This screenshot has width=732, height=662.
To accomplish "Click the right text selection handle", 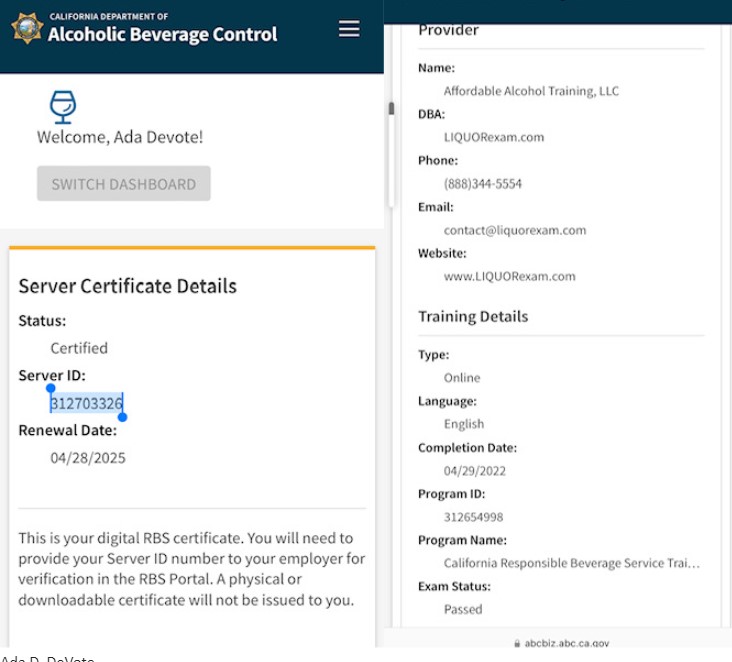I will coord(122,417).
